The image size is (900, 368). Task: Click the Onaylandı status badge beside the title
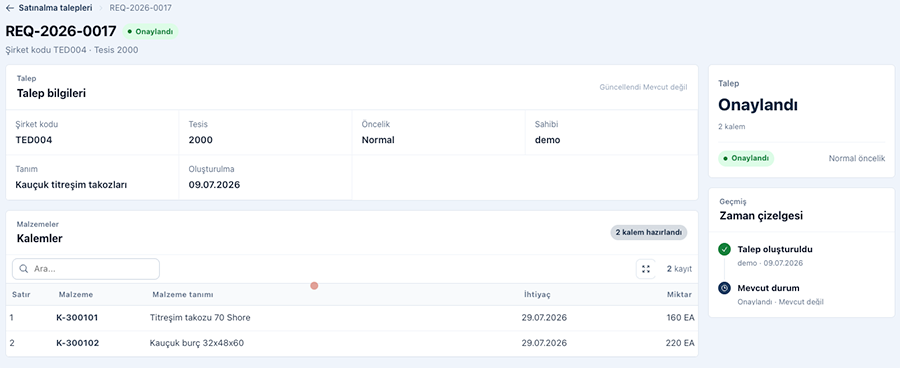(x=150, y=32)
